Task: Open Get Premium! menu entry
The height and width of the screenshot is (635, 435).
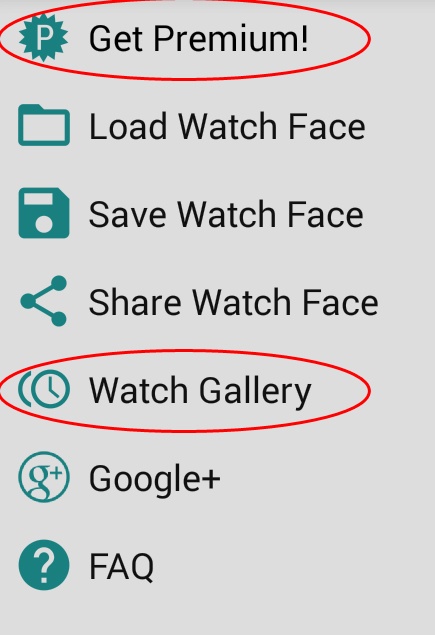Action: pos(218,38)
